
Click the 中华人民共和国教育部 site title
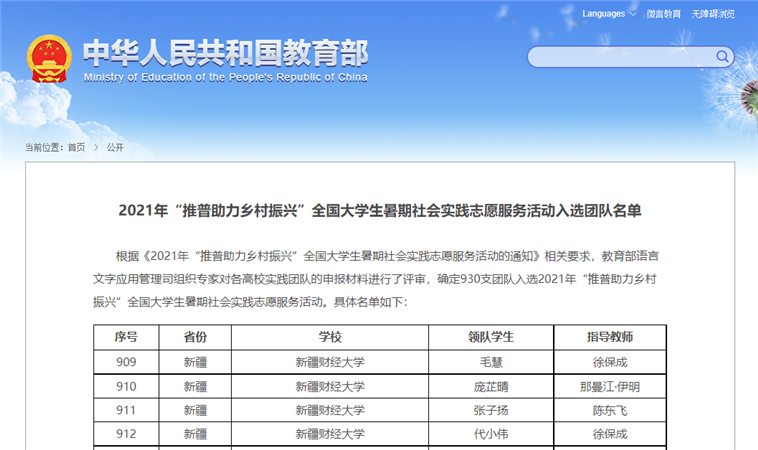coord(225,53)
